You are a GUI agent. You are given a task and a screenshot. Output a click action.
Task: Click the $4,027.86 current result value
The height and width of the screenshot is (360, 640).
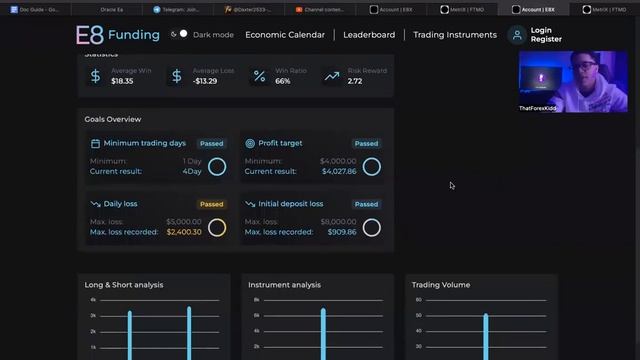coord(339,171)
